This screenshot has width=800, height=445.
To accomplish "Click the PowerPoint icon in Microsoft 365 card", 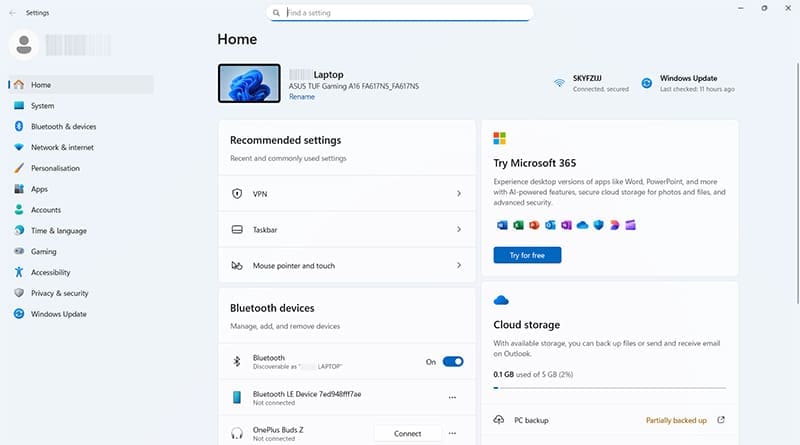I will (534, 225).
